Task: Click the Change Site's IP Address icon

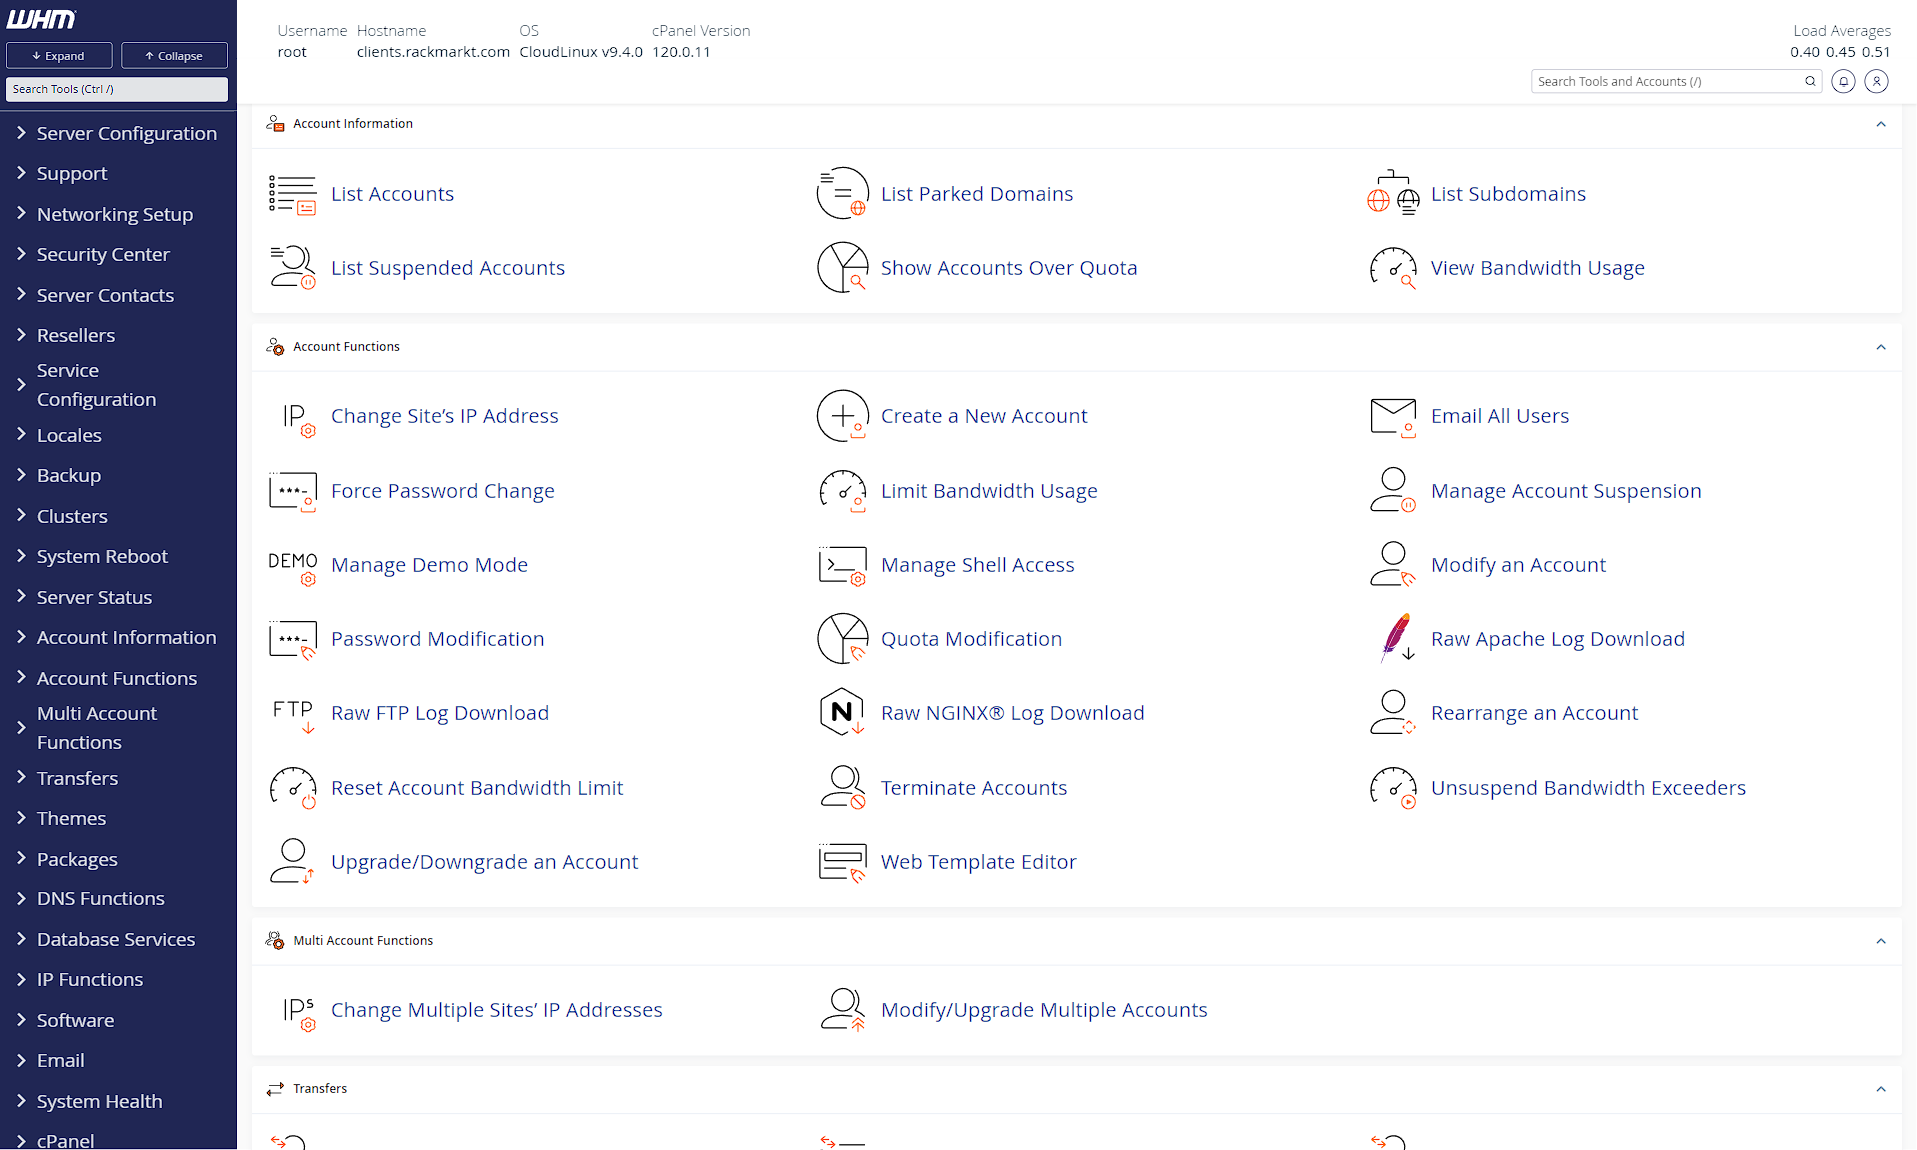Action: pos(298,419)
